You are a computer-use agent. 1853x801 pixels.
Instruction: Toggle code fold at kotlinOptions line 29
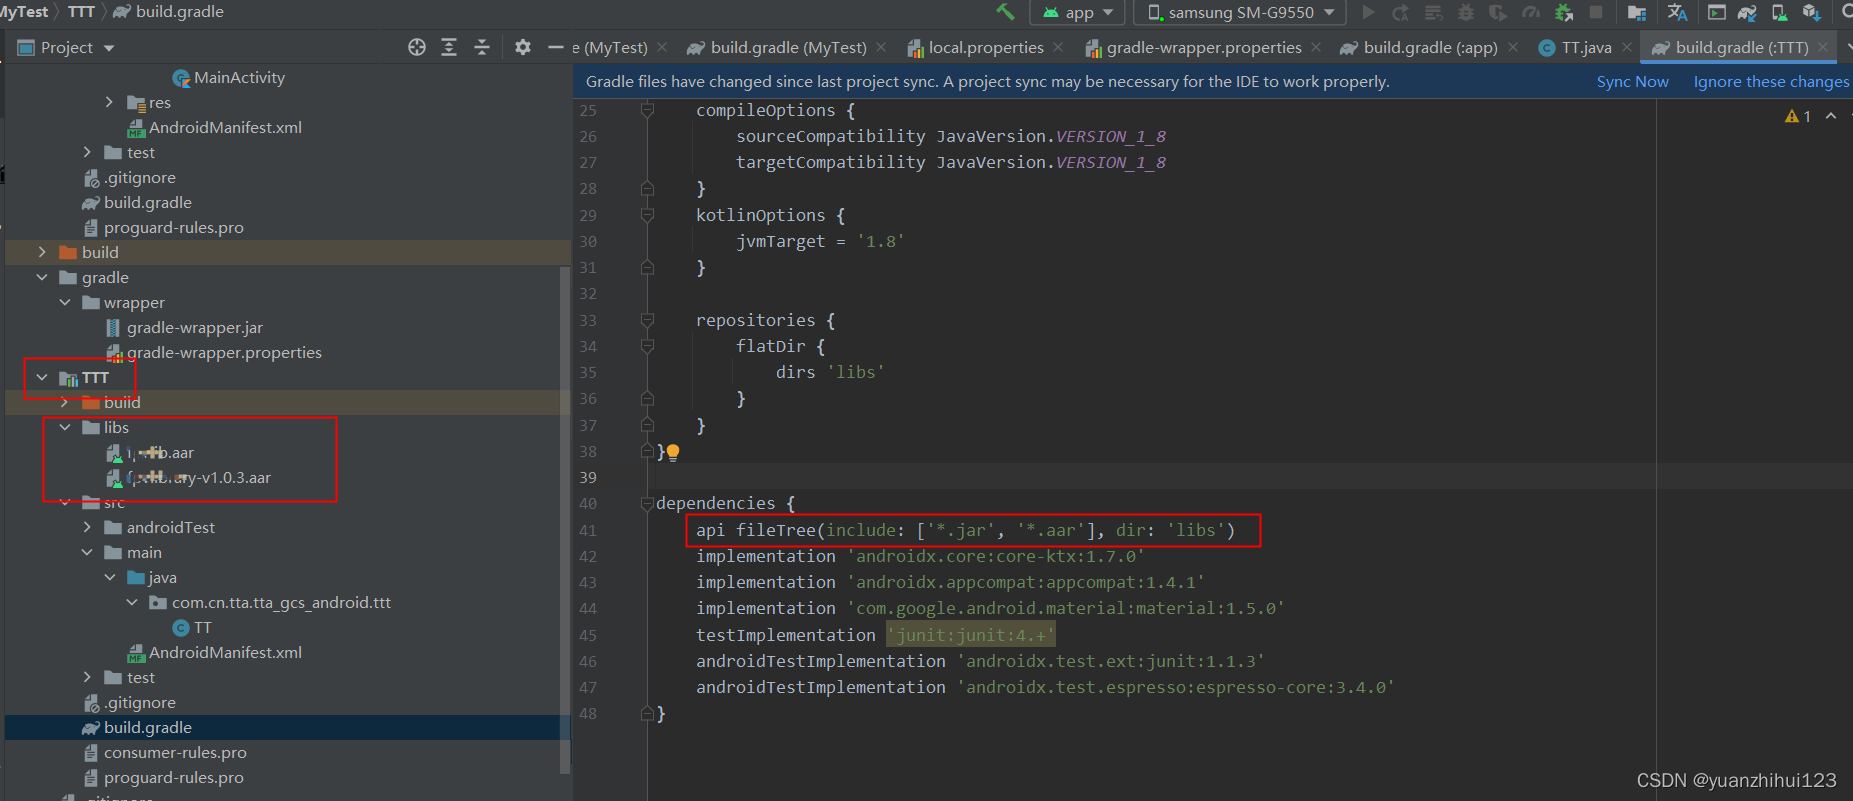point(647,215)
